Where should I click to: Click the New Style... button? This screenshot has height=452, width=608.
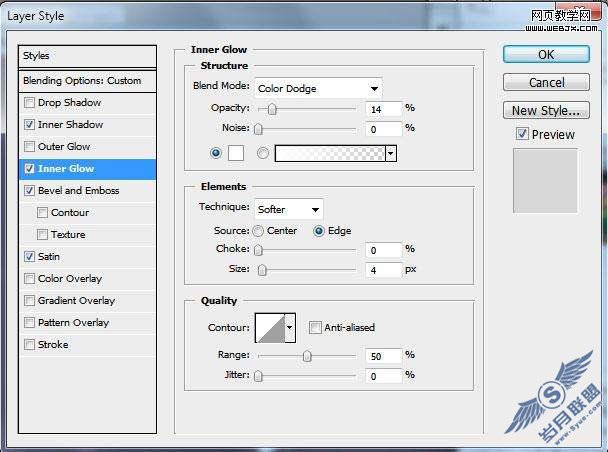[x=546, y=110]
